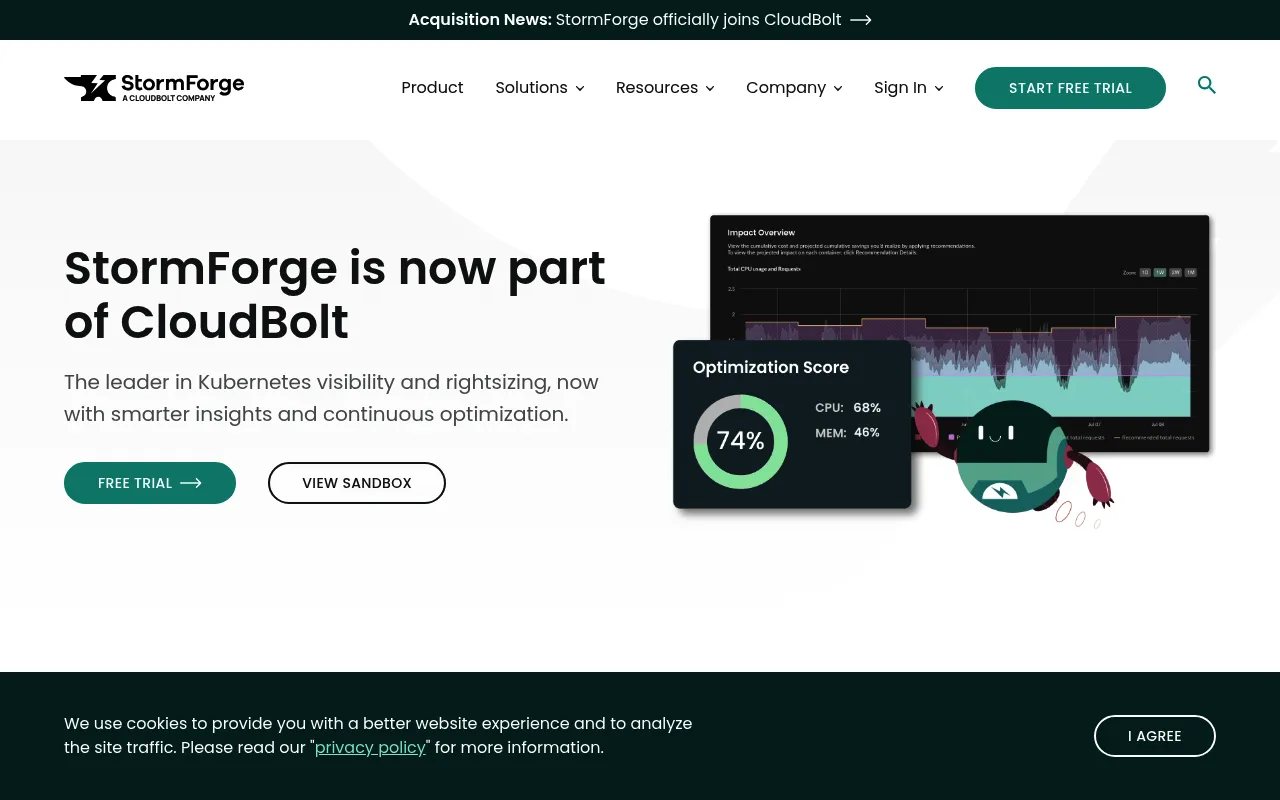
Task: Go to the StormForge logo homepage link
Action: coord(154,88)
